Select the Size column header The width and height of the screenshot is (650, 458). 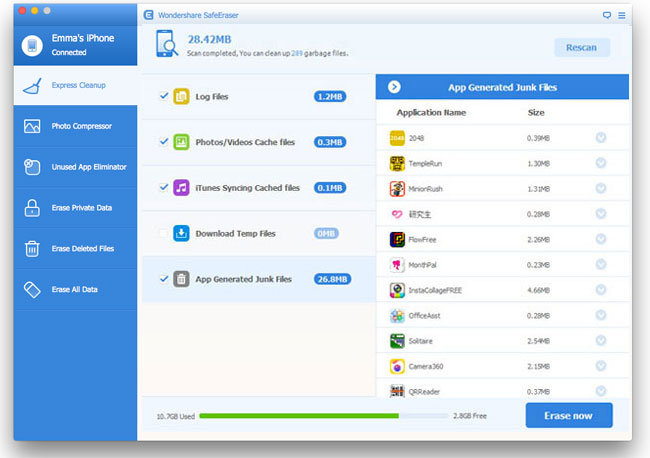coord(536,112)
